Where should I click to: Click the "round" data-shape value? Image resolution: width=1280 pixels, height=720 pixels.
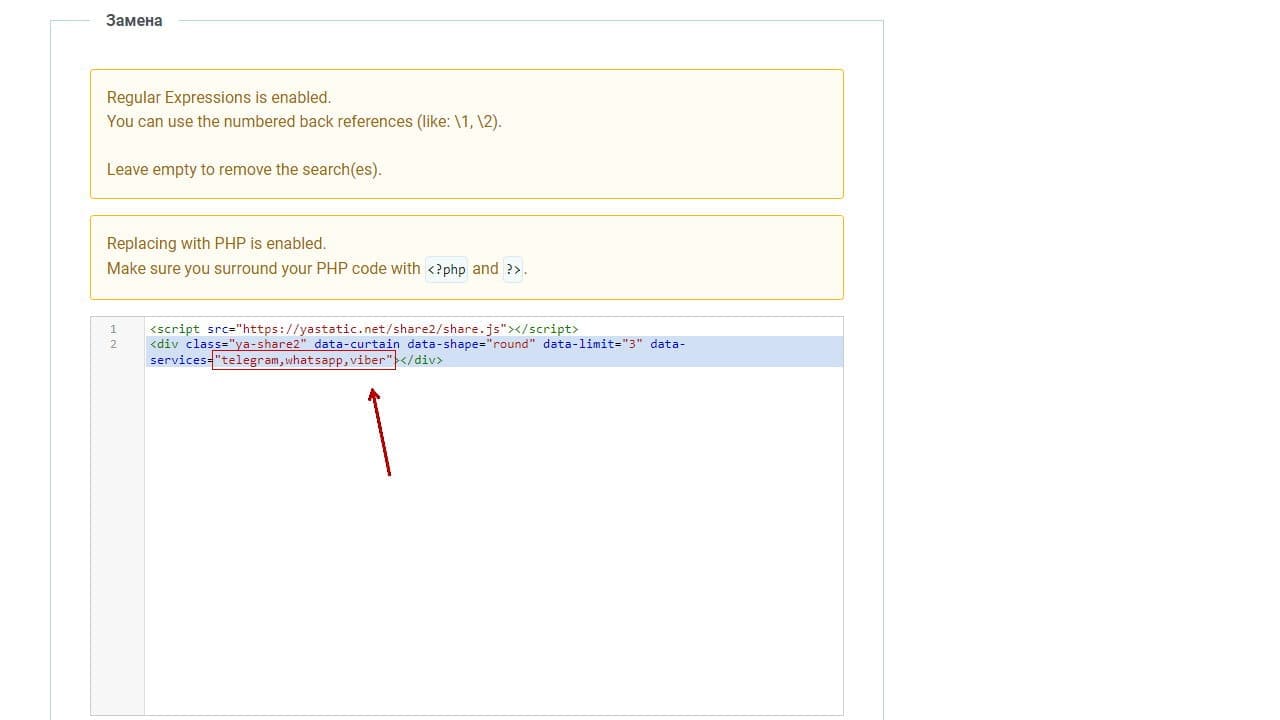510,344
